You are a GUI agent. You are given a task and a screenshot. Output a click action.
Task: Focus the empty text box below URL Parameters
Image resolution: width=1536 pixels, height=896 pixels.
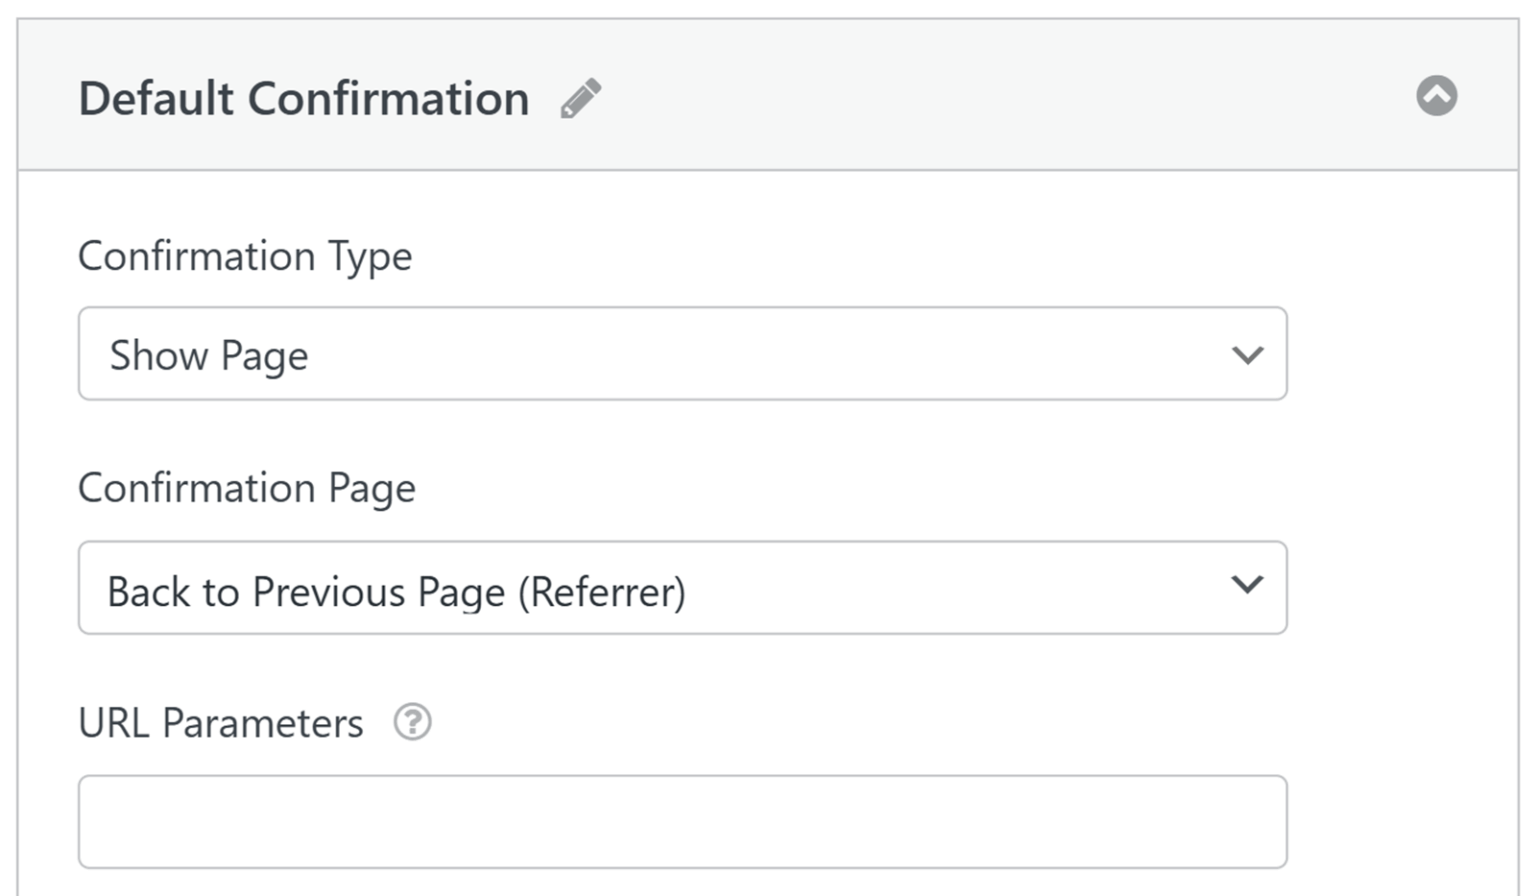tap(683, 820)
